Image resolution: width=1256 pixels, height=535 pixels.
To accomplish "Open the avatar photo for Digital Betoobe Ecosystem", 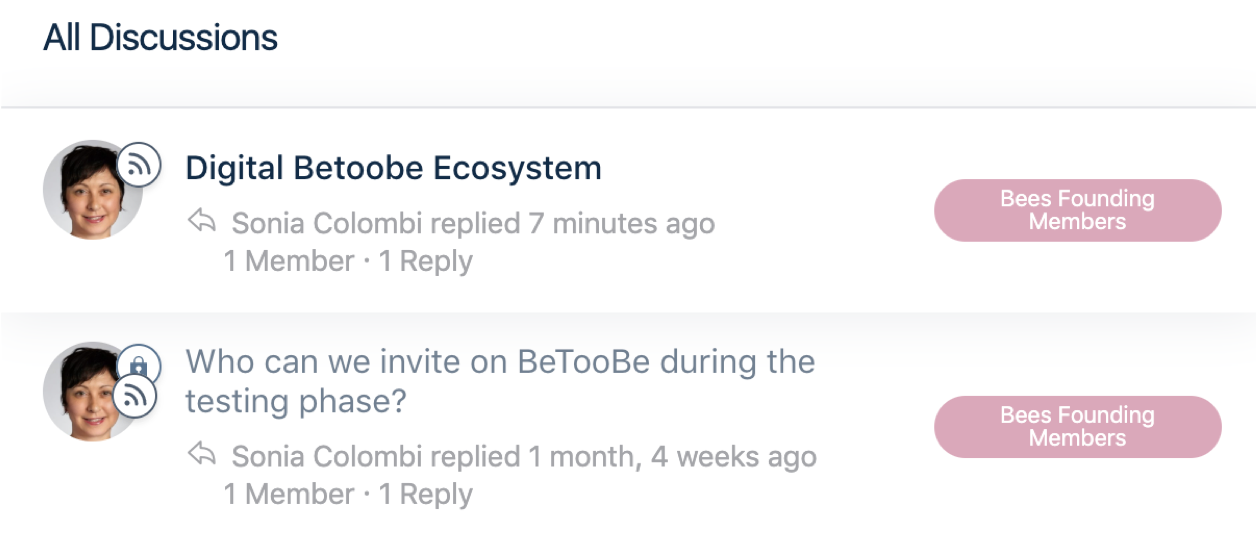I will pyautogui.click(x=92, y=190).
